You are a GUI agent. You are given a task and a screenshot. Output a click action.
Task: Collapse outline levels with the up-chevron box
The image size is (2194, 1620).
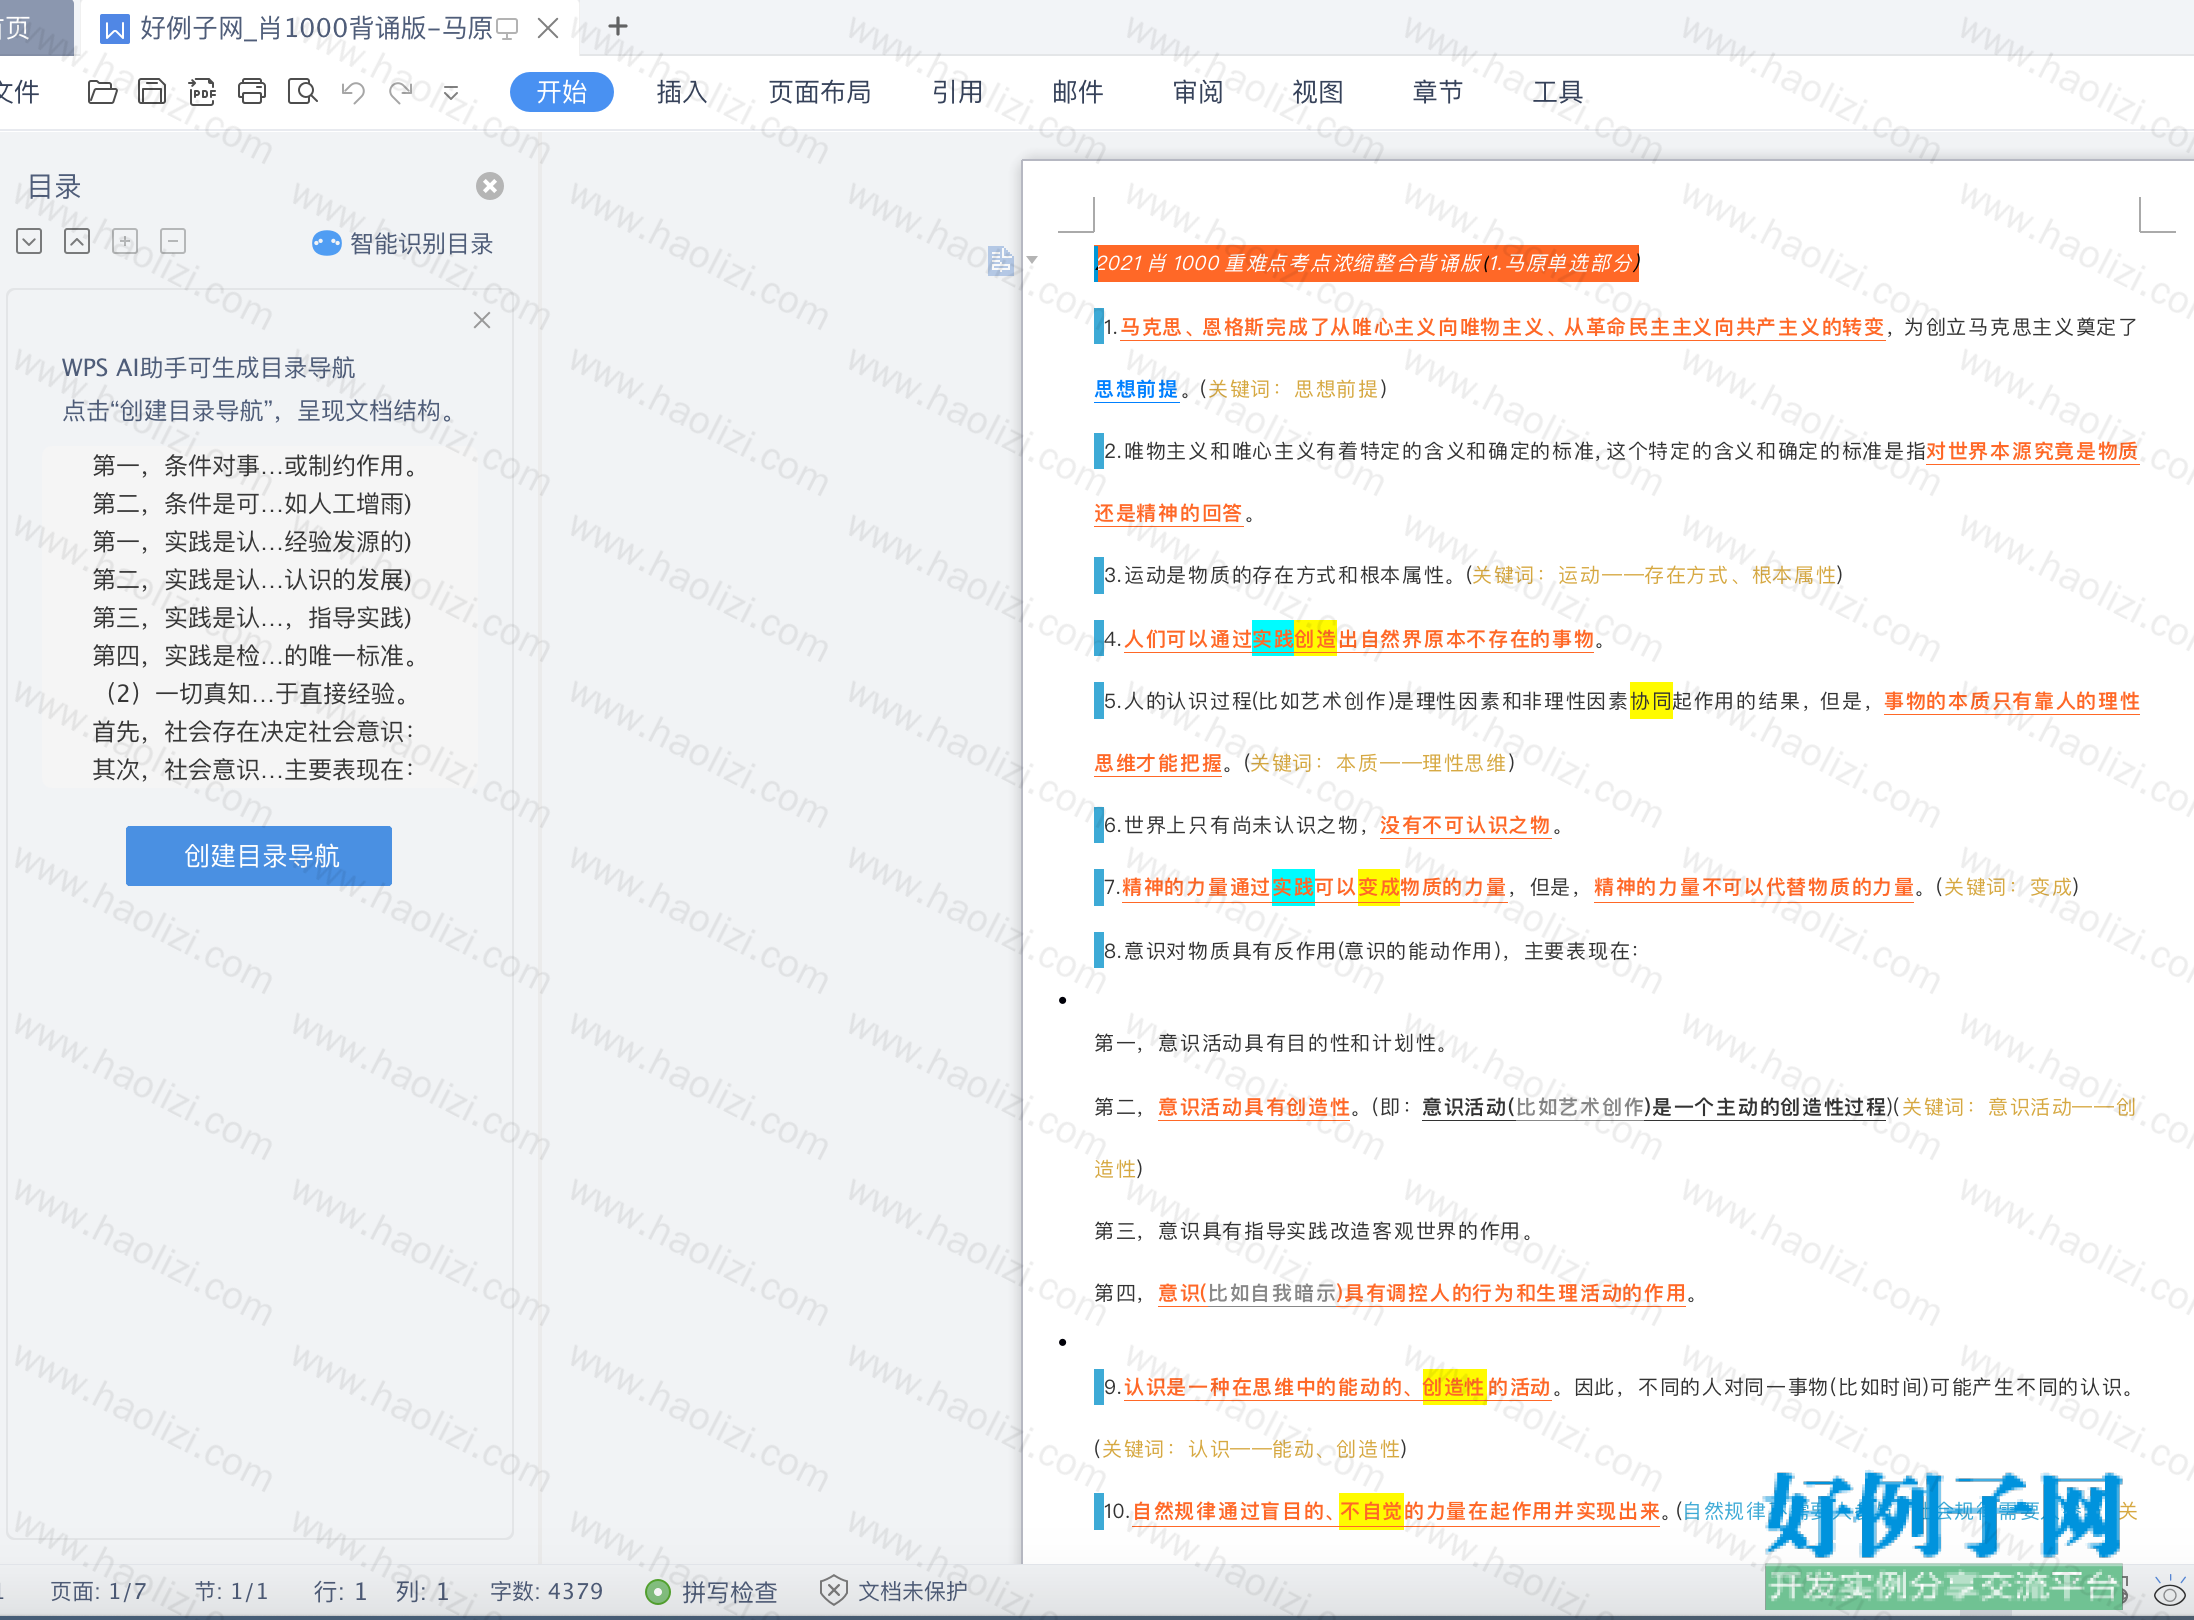point(77,241)
